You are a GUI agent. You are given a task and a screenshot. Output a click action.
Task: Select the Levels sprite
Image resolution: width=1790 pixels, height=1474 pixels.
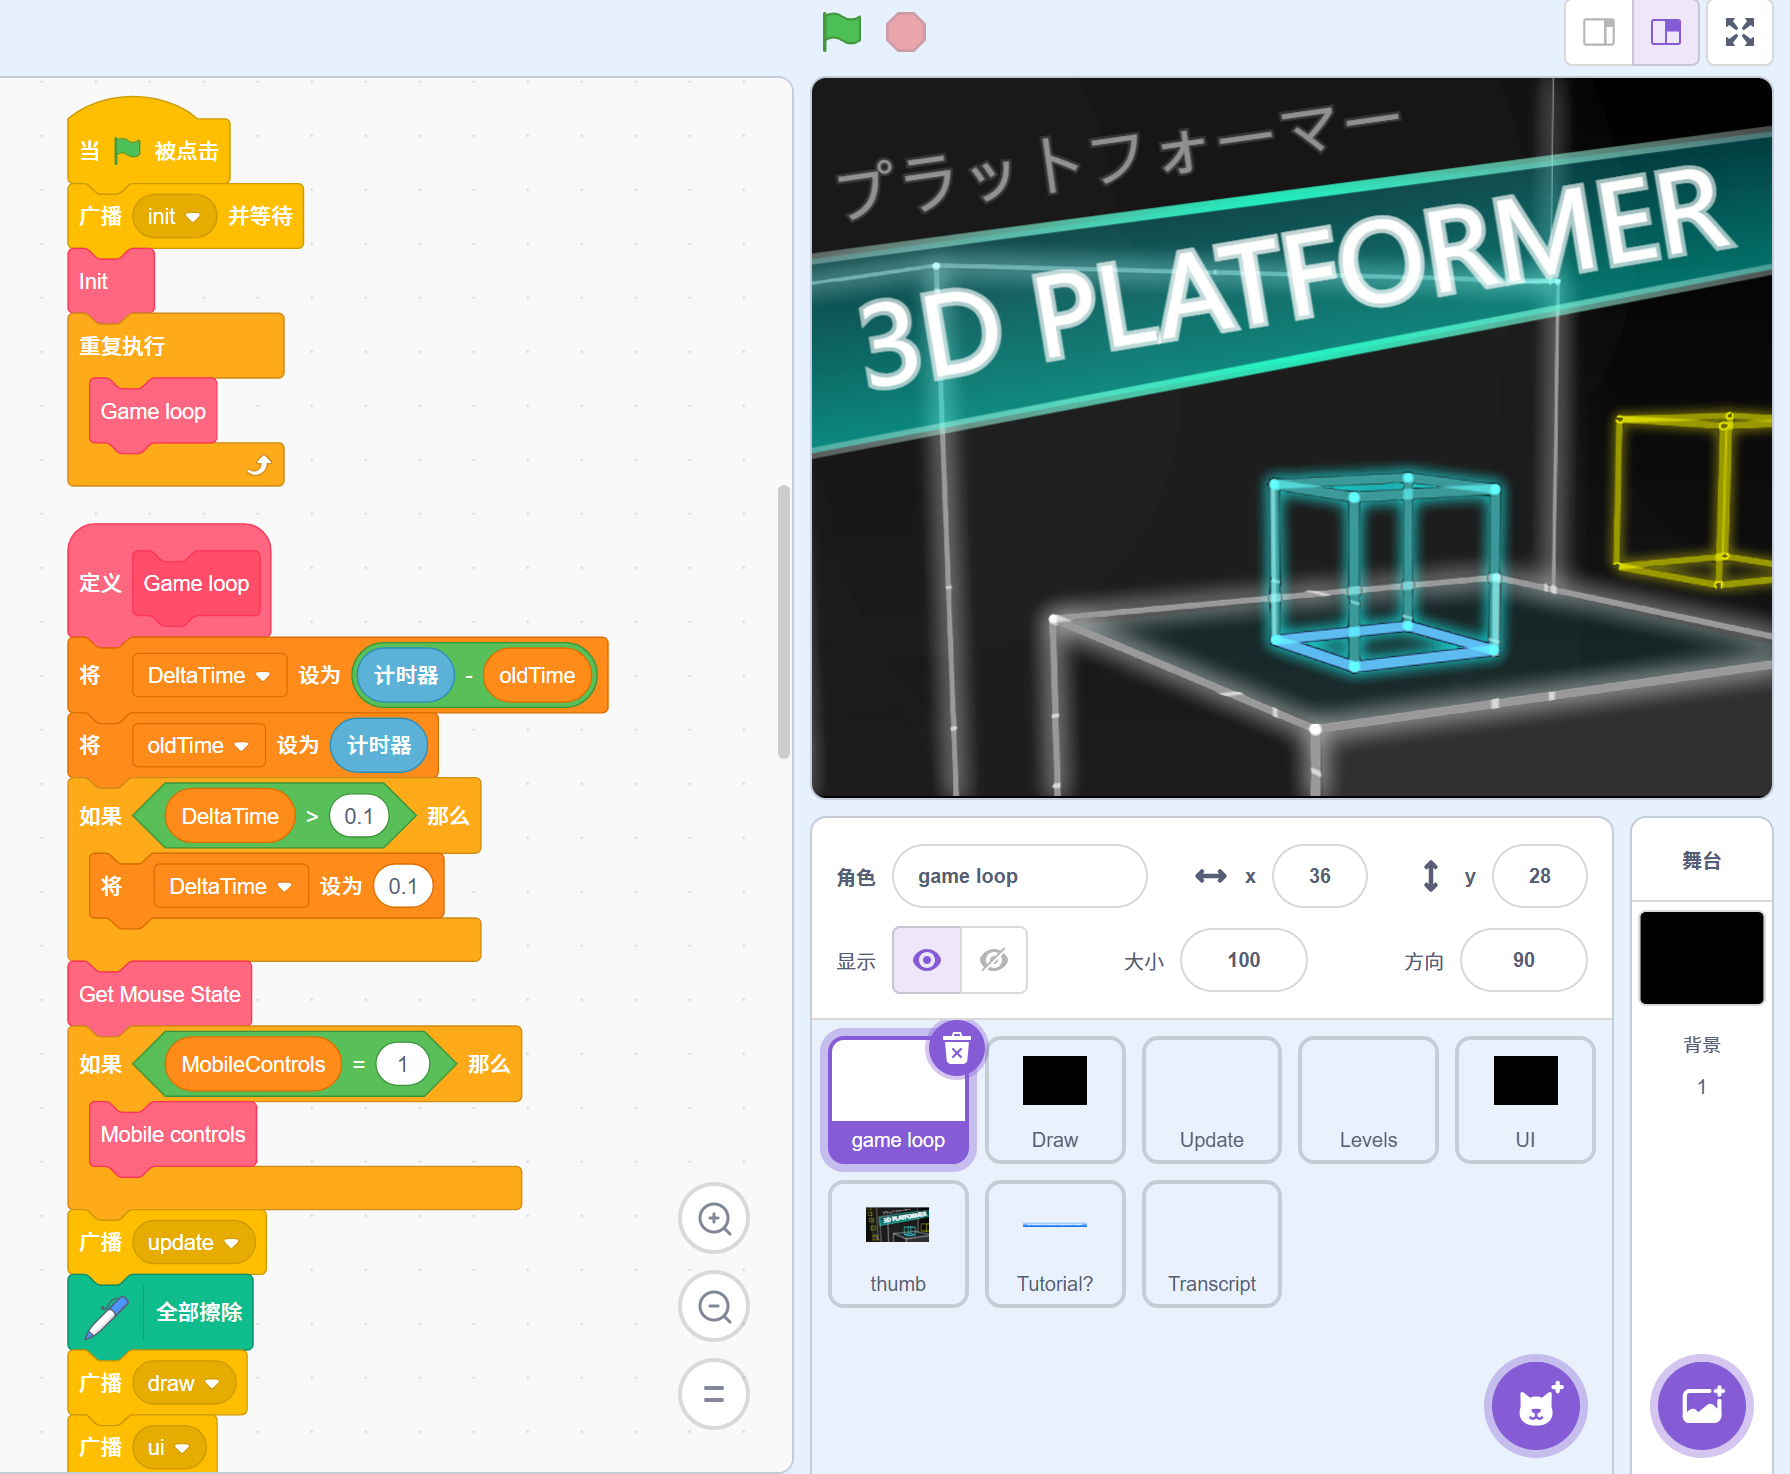point(1367,1100)
